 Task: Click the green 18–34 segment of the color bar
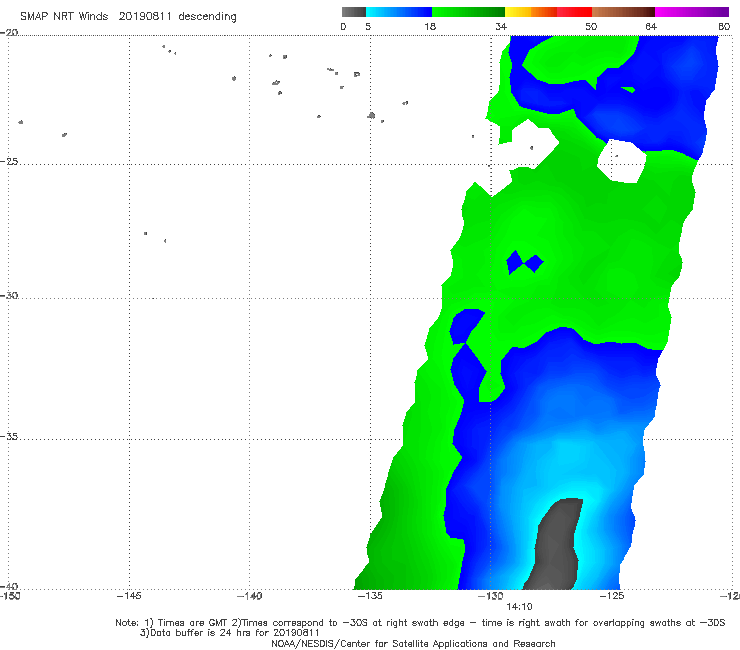pyautogui.click(x=468, y=12)
